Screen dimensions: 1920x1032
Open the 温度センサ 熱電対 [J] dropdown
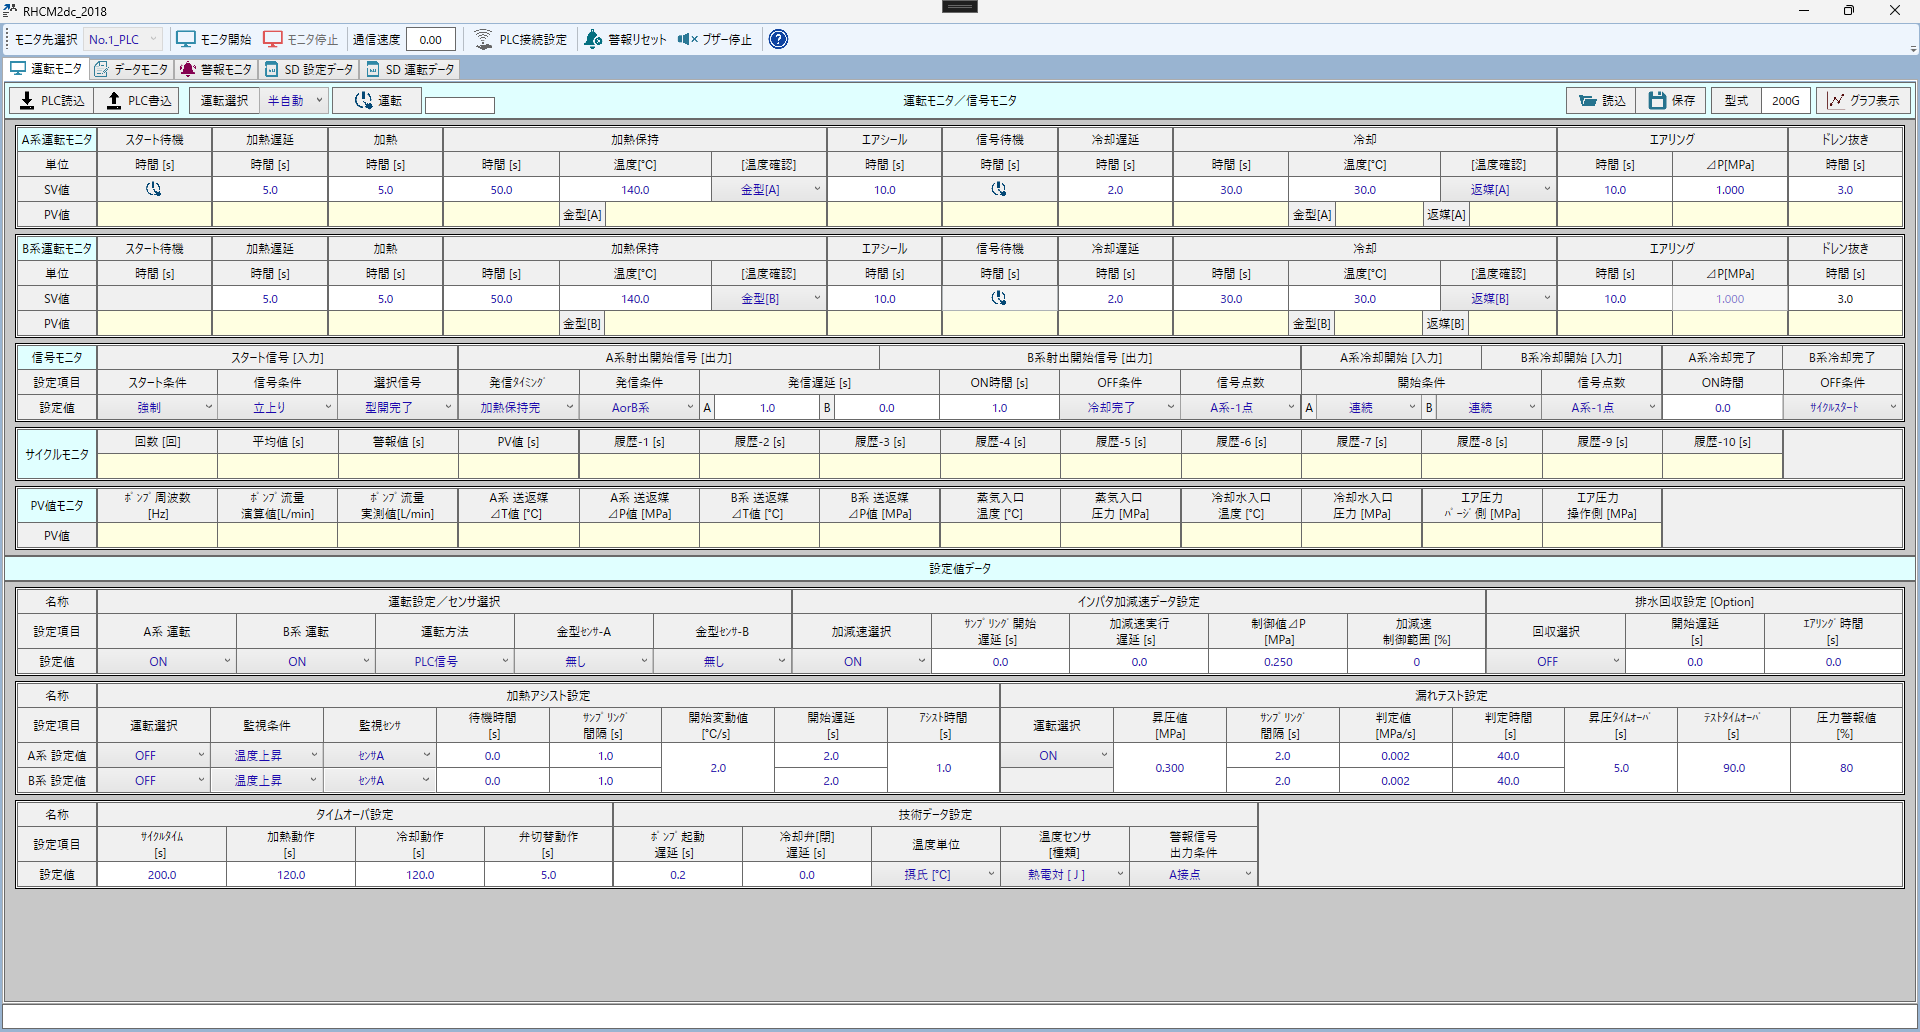pos(1065,875)
